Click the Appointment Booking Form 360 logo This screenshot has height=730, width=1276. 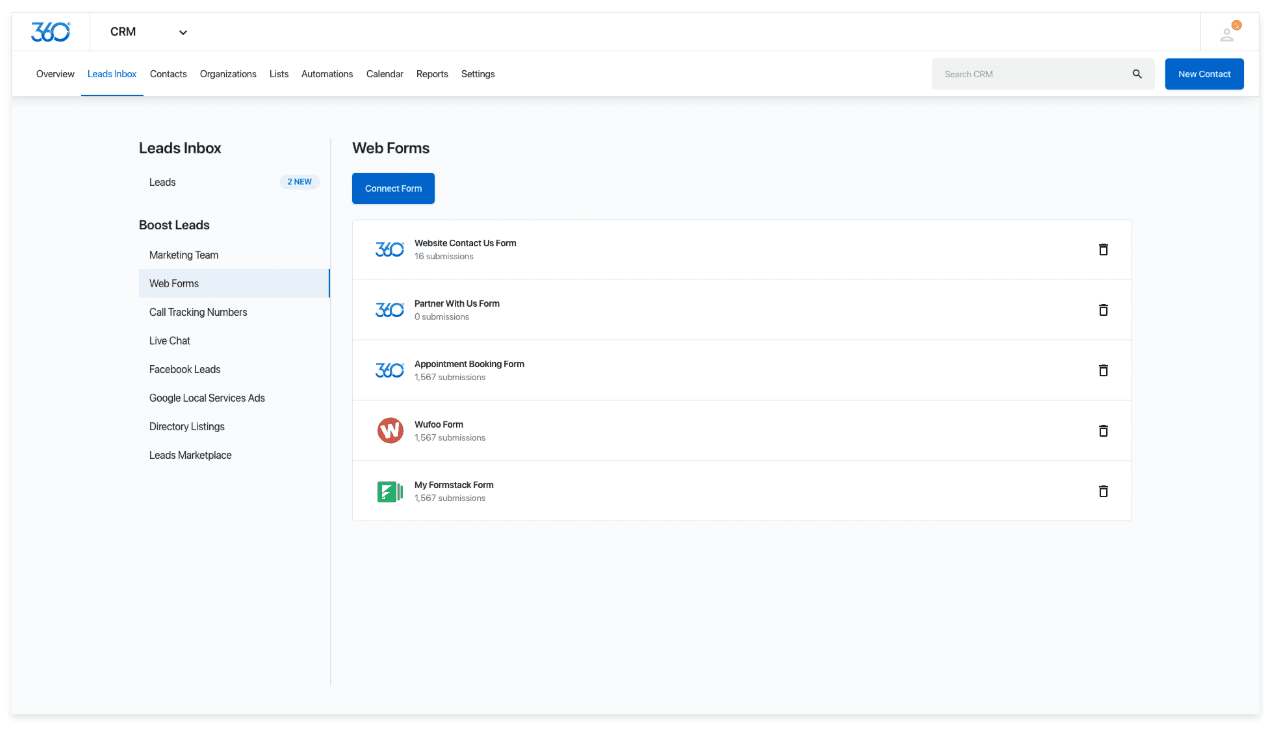389,370
